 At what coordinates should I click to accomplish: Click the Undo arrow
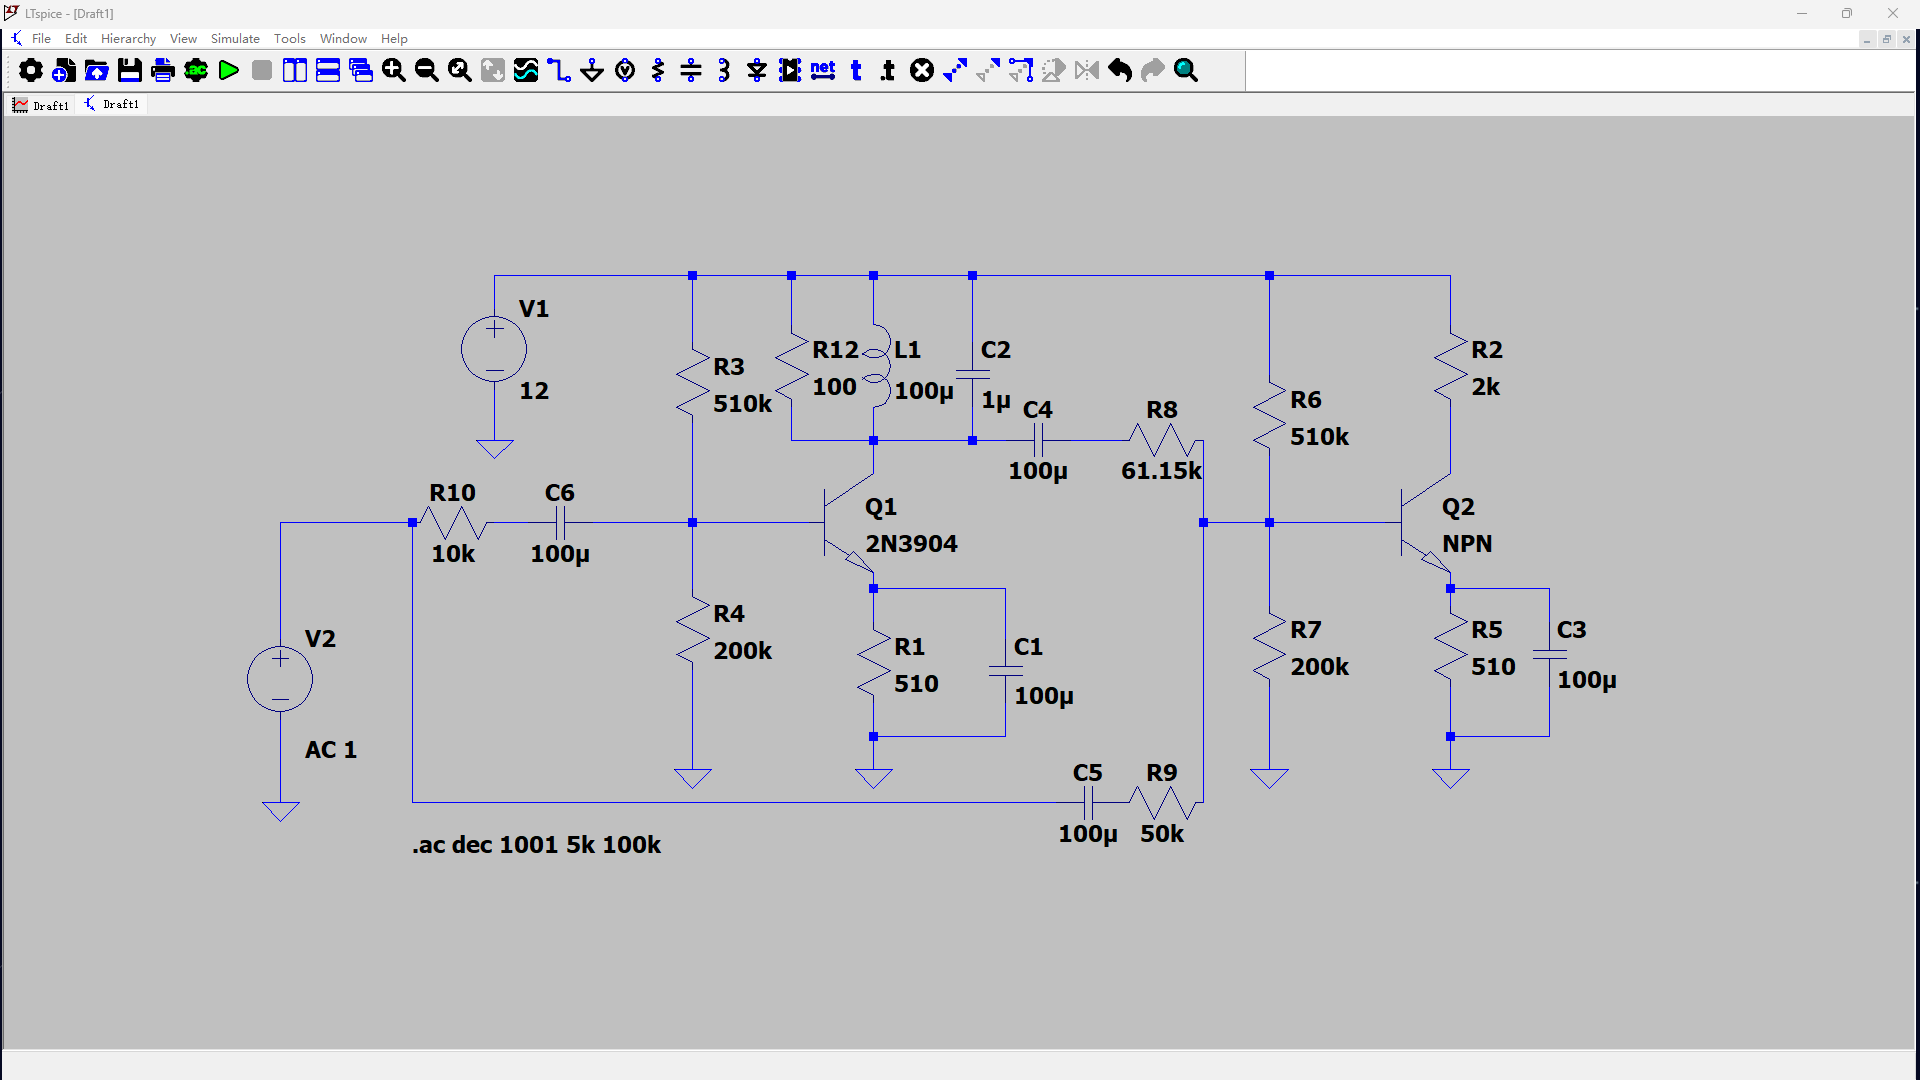point(1120,70)
